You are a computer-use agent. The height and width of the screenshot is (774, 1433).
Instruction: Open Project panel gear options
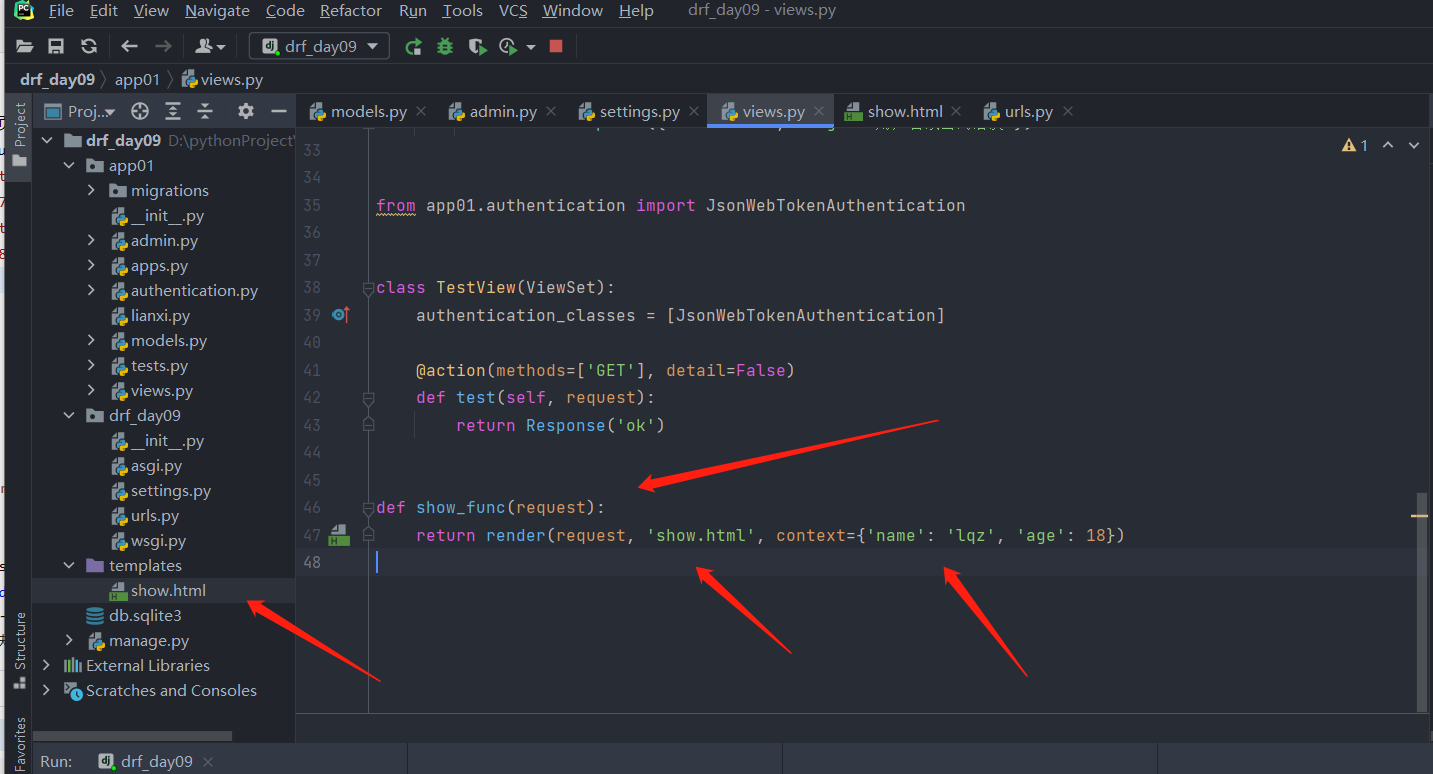(246, 111)
